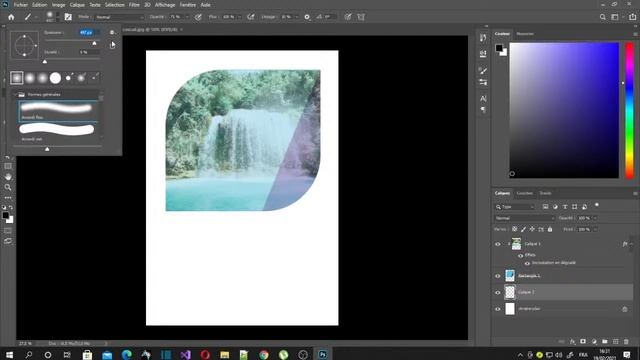Toggle pressure for opacity icon
The width and height of the screenshot is (640, 360).
click(198, 17)
